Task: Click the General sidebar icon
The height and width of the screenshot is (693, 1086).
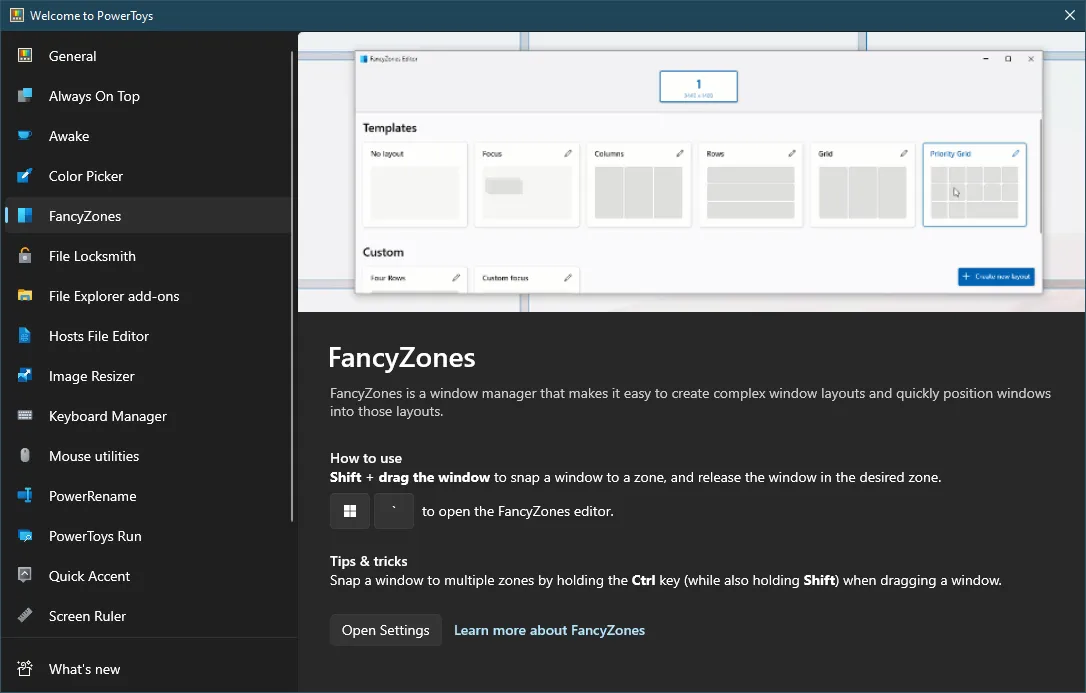Action: point(26,56)
